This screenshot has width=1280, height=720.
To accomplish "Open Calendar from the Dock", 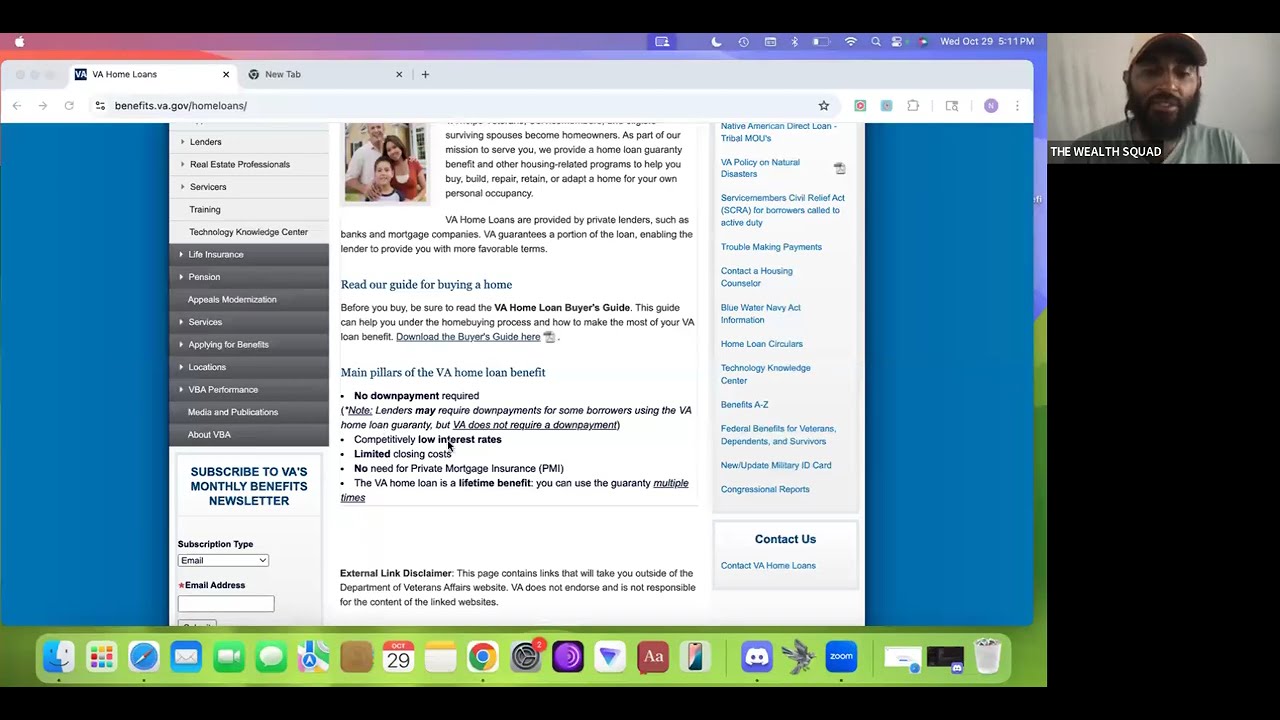I will [398, 657].
